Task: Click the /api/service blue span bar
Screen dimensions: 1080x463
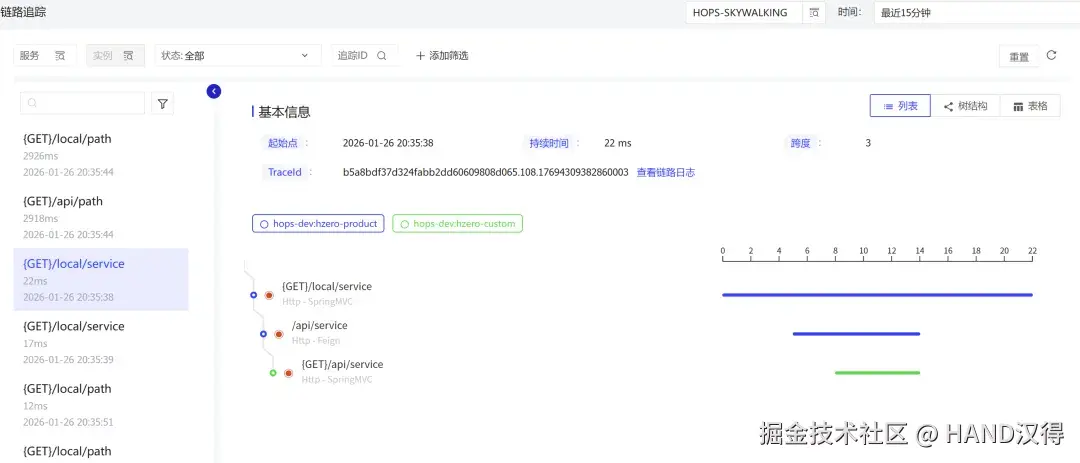Action: pos(856,334)
